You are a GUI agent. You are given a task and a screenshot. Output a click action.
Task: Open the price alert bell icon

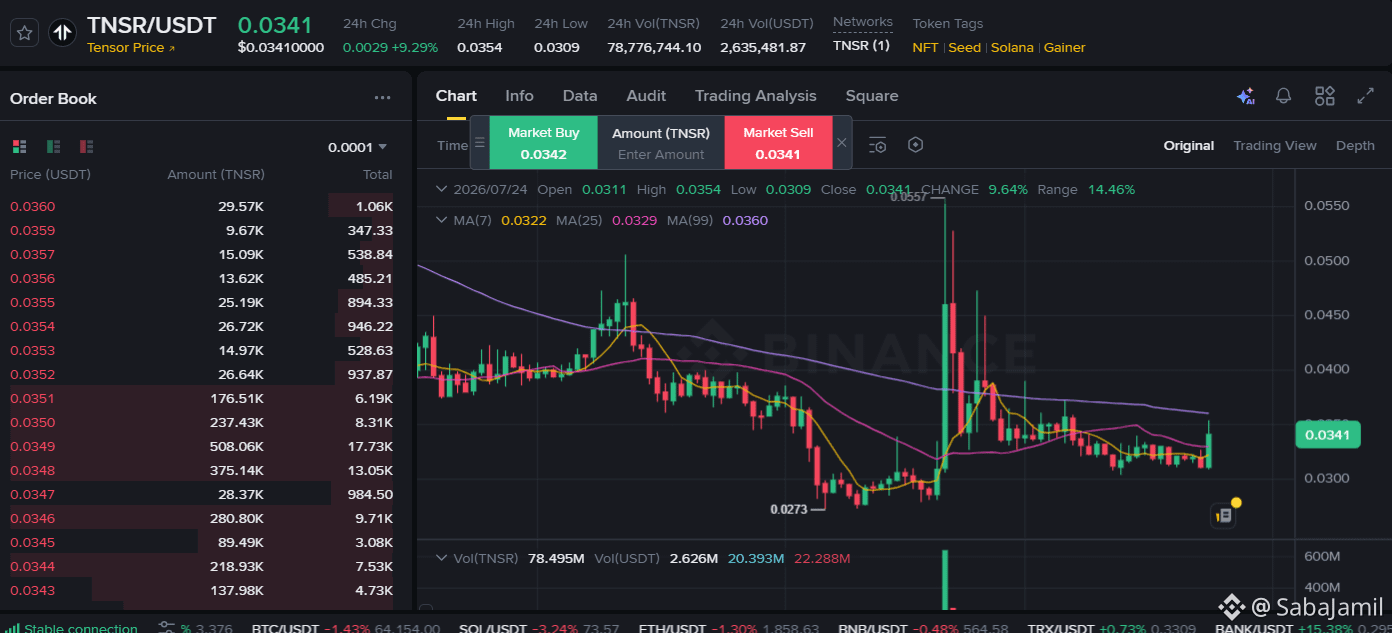[x=1284, y=96]
